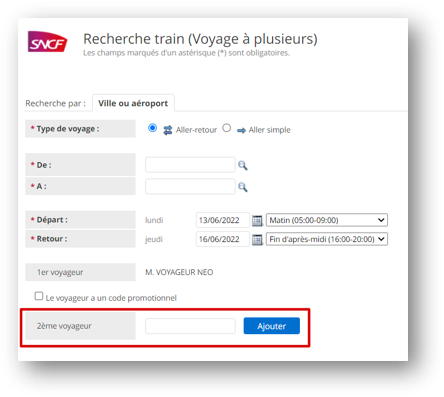Open the calendar picker for Retour date
This screenshot has height=397, width=444.
pyautogui.click(x=257, y=239)
